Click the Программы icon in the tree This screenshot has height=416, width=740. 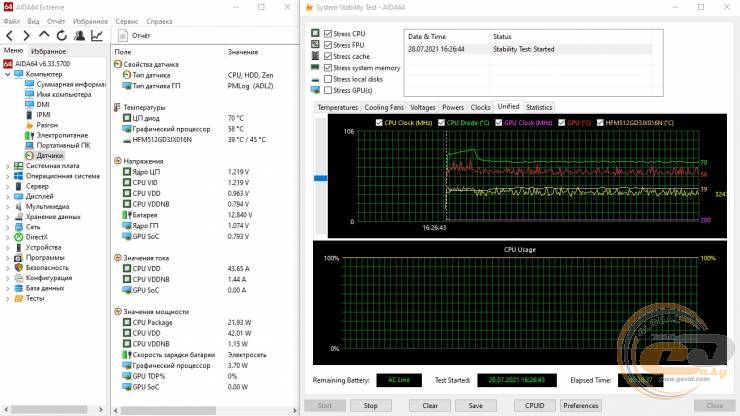click(18, 258)
